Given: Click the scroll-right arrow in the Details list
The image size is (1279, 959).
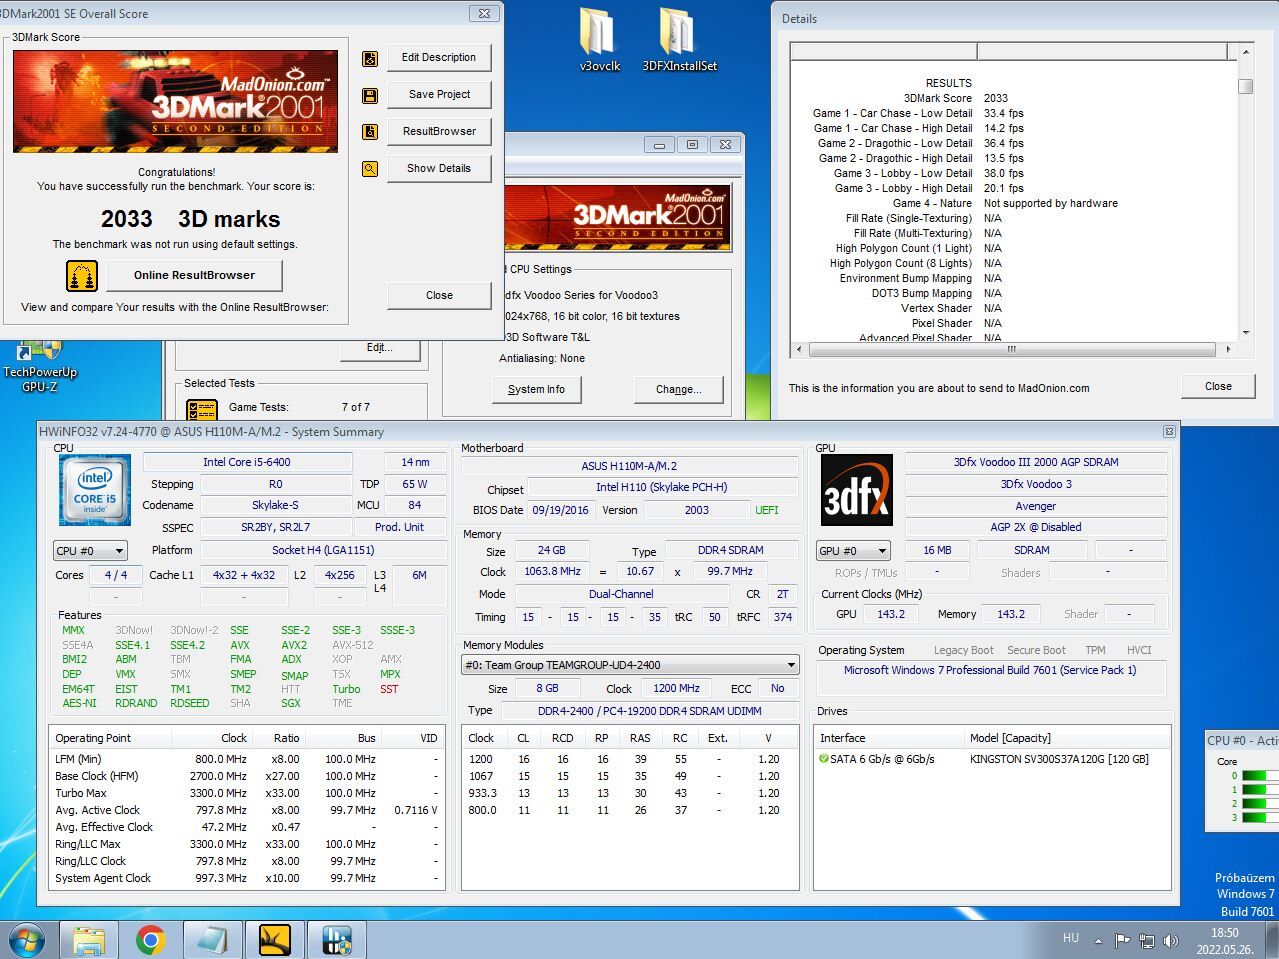Looking at the screenshot, I should [1228, 350].
